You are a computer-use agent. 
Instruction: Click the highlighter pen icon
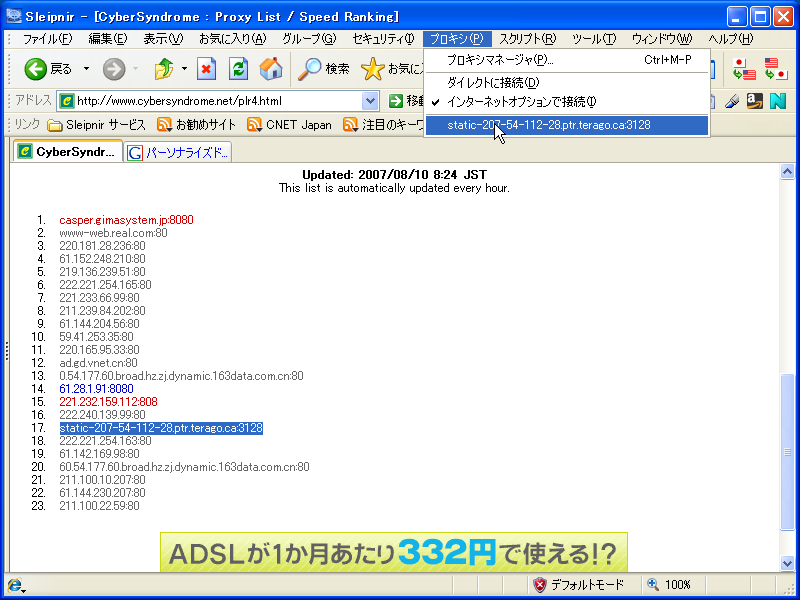pos(732,101)
